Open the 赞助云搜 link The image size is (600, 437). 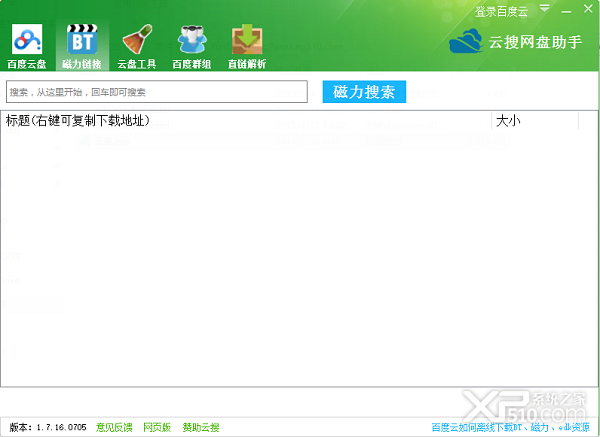[201, 427]
